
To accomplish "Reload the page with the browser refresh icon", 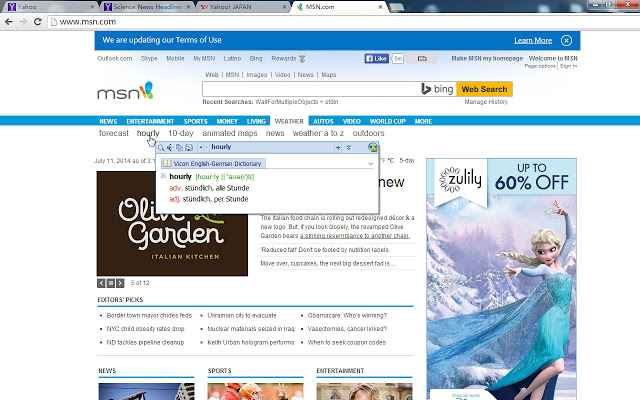I will [x=38, y=22].
